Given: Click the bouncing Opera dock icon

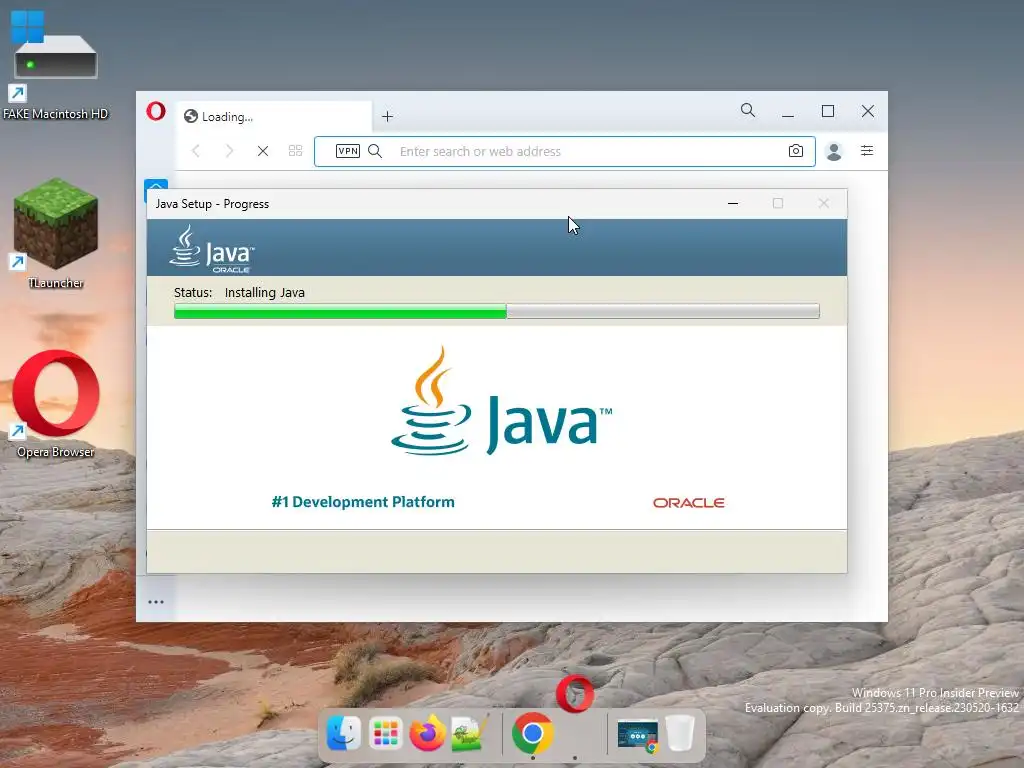Looking at the screenshot, I should 575,694.
